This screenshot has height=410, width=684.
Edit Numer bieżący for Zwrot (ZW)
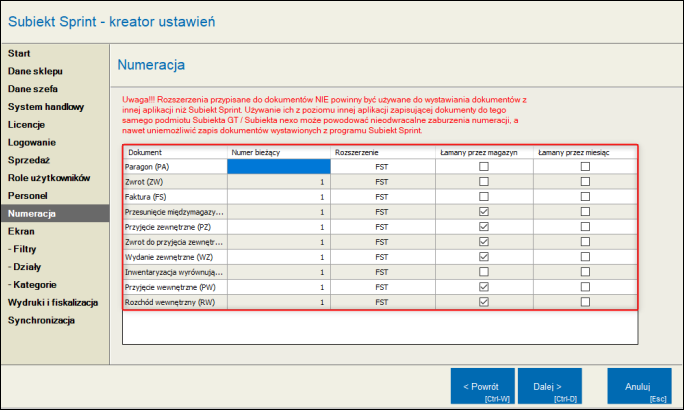tap(279, 182)
